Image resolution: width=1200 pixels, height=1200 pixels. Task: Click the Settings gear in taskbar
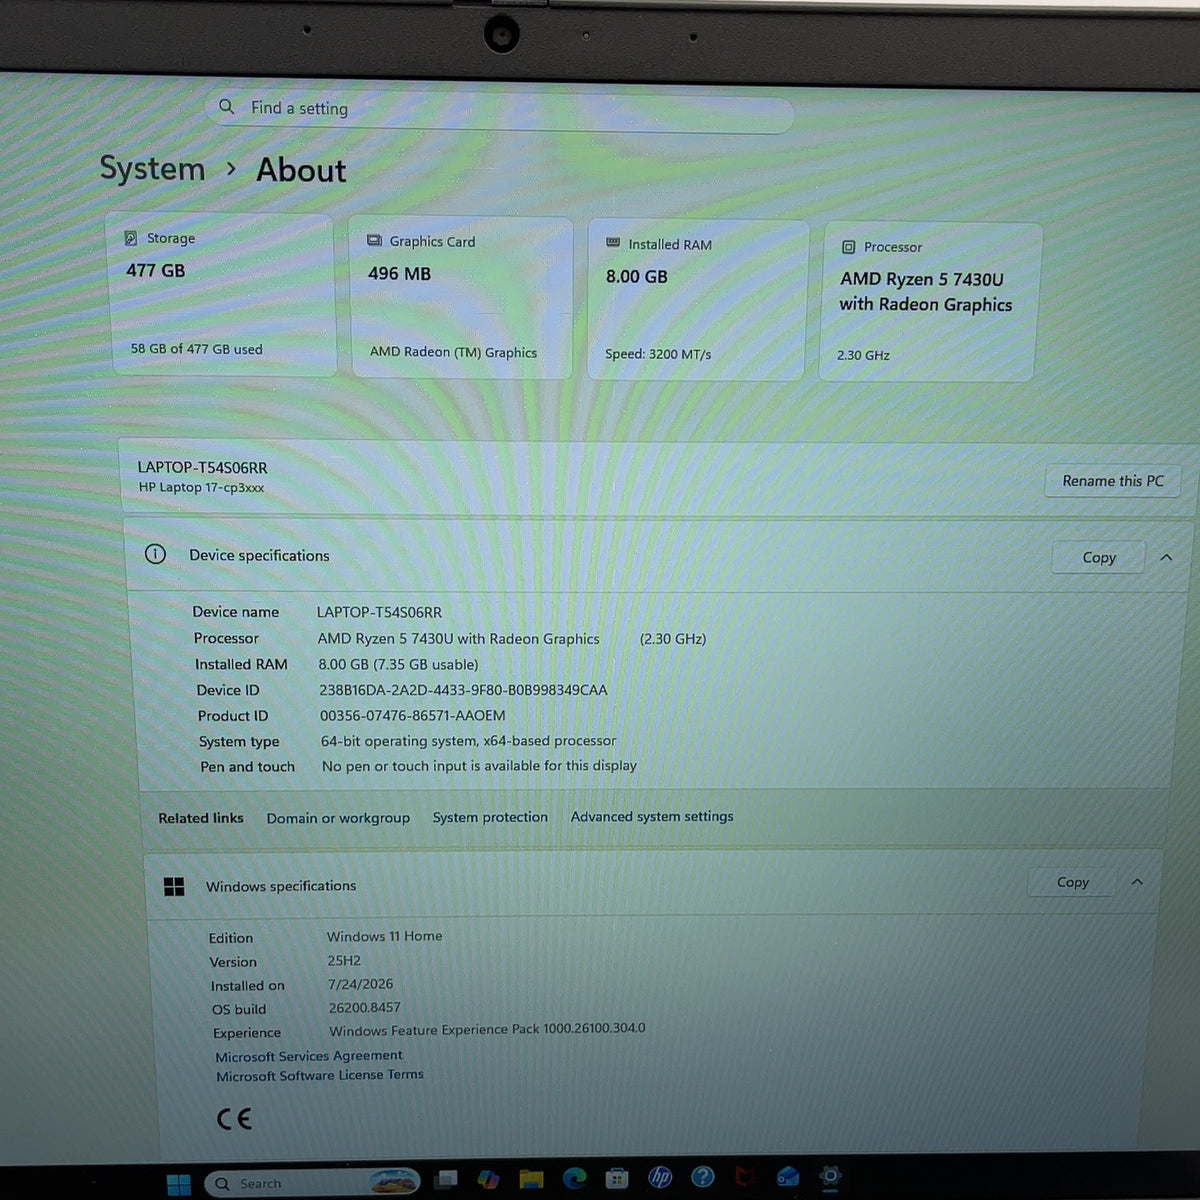(830, 1176)
